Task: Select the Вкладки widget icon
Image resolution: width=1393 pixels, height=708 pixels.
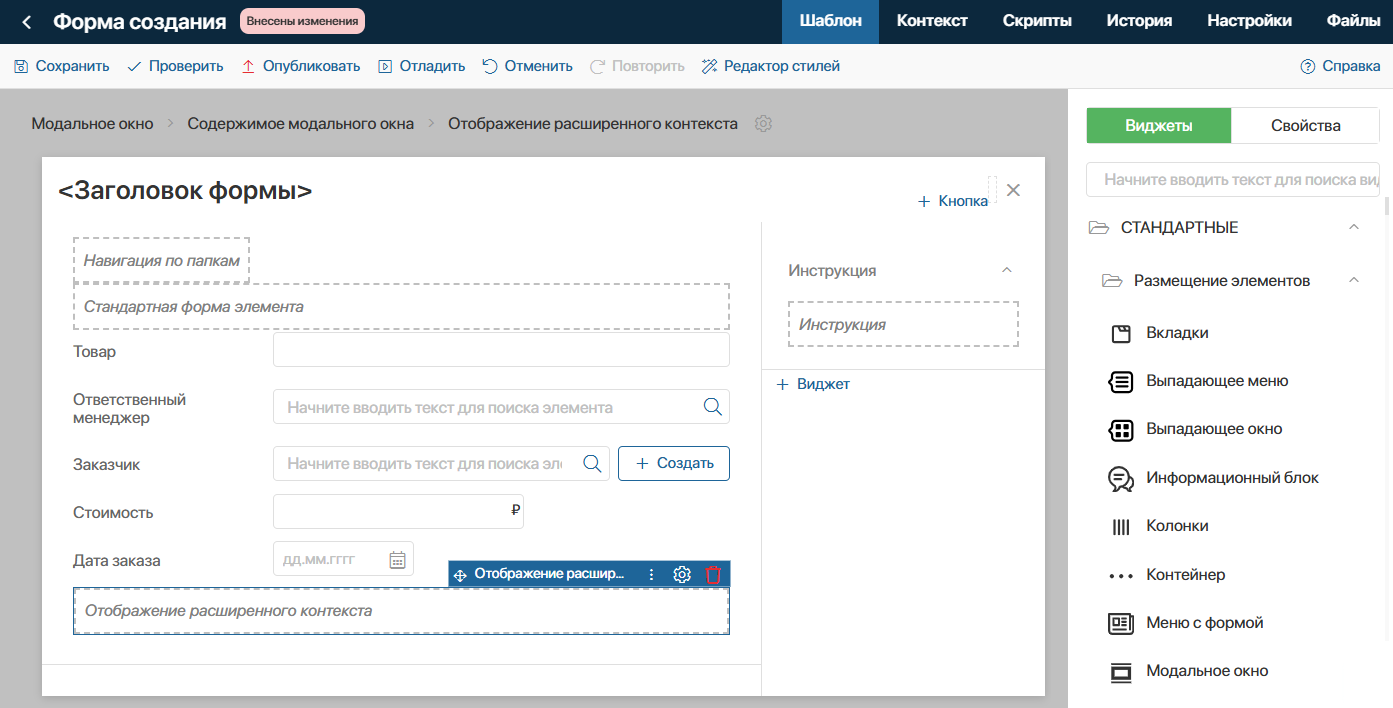Action: [1121, 333]
